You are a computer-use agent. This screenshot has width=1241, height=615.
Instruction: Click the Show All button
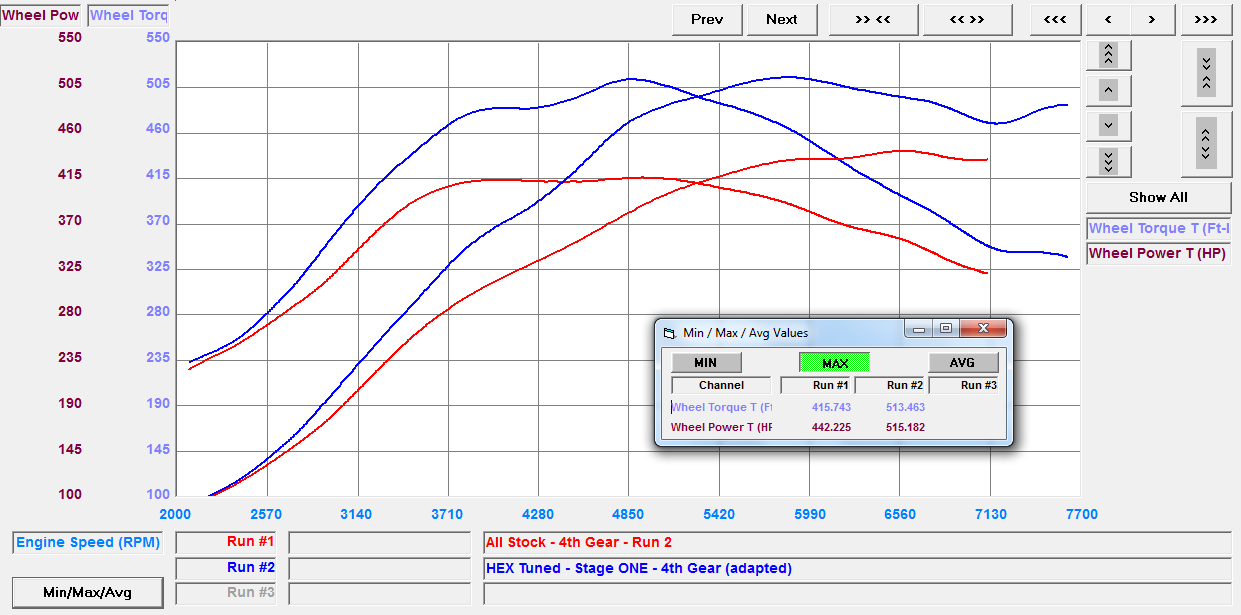coord(1157,197)
